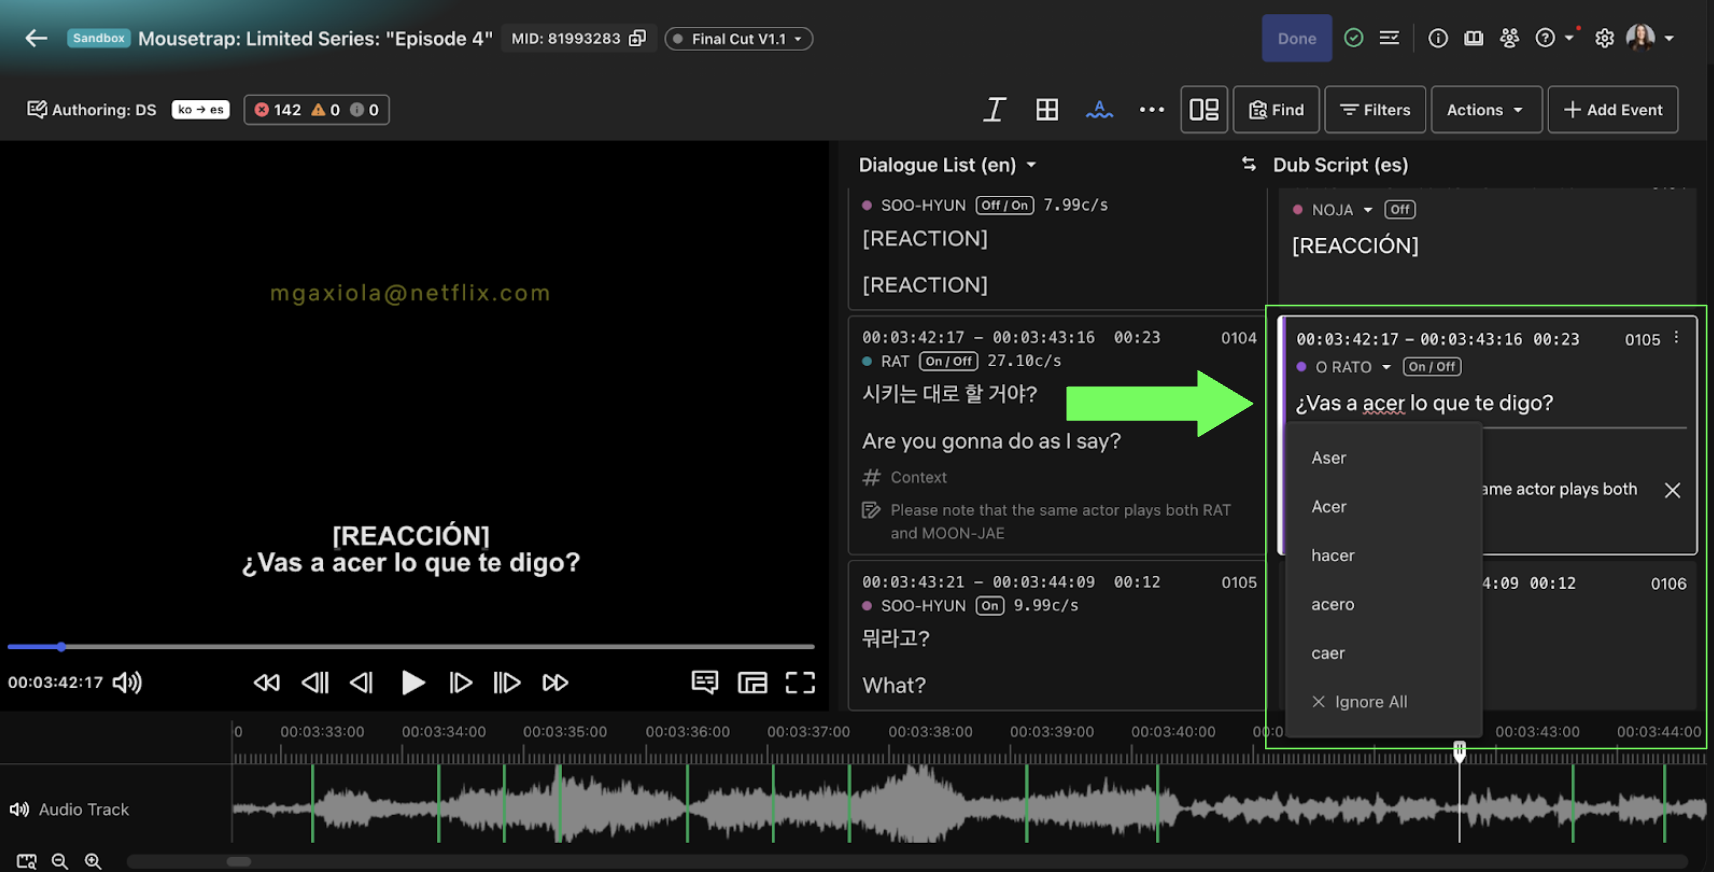
Task: Toggle On tag on SOO-HYUN event 0105
Action: [990, 606]
